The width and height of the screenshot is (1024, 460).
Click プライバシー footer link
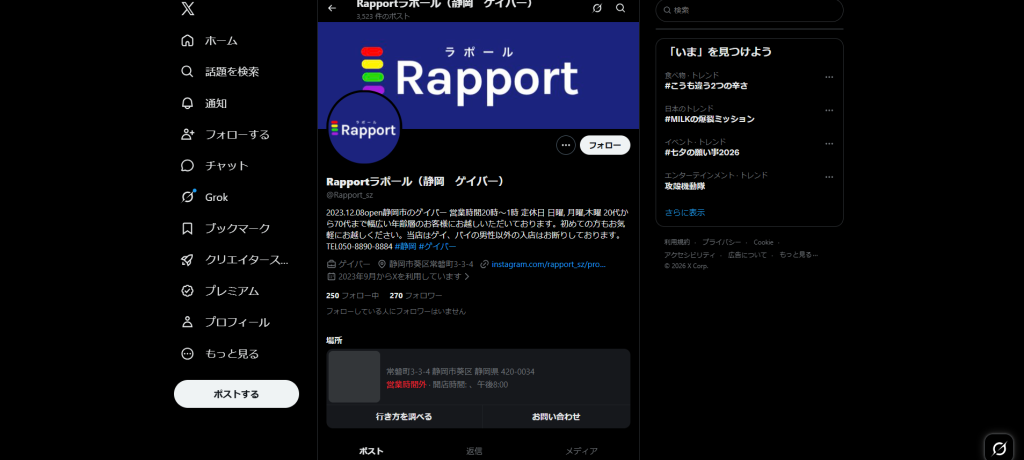coord(722,242)
